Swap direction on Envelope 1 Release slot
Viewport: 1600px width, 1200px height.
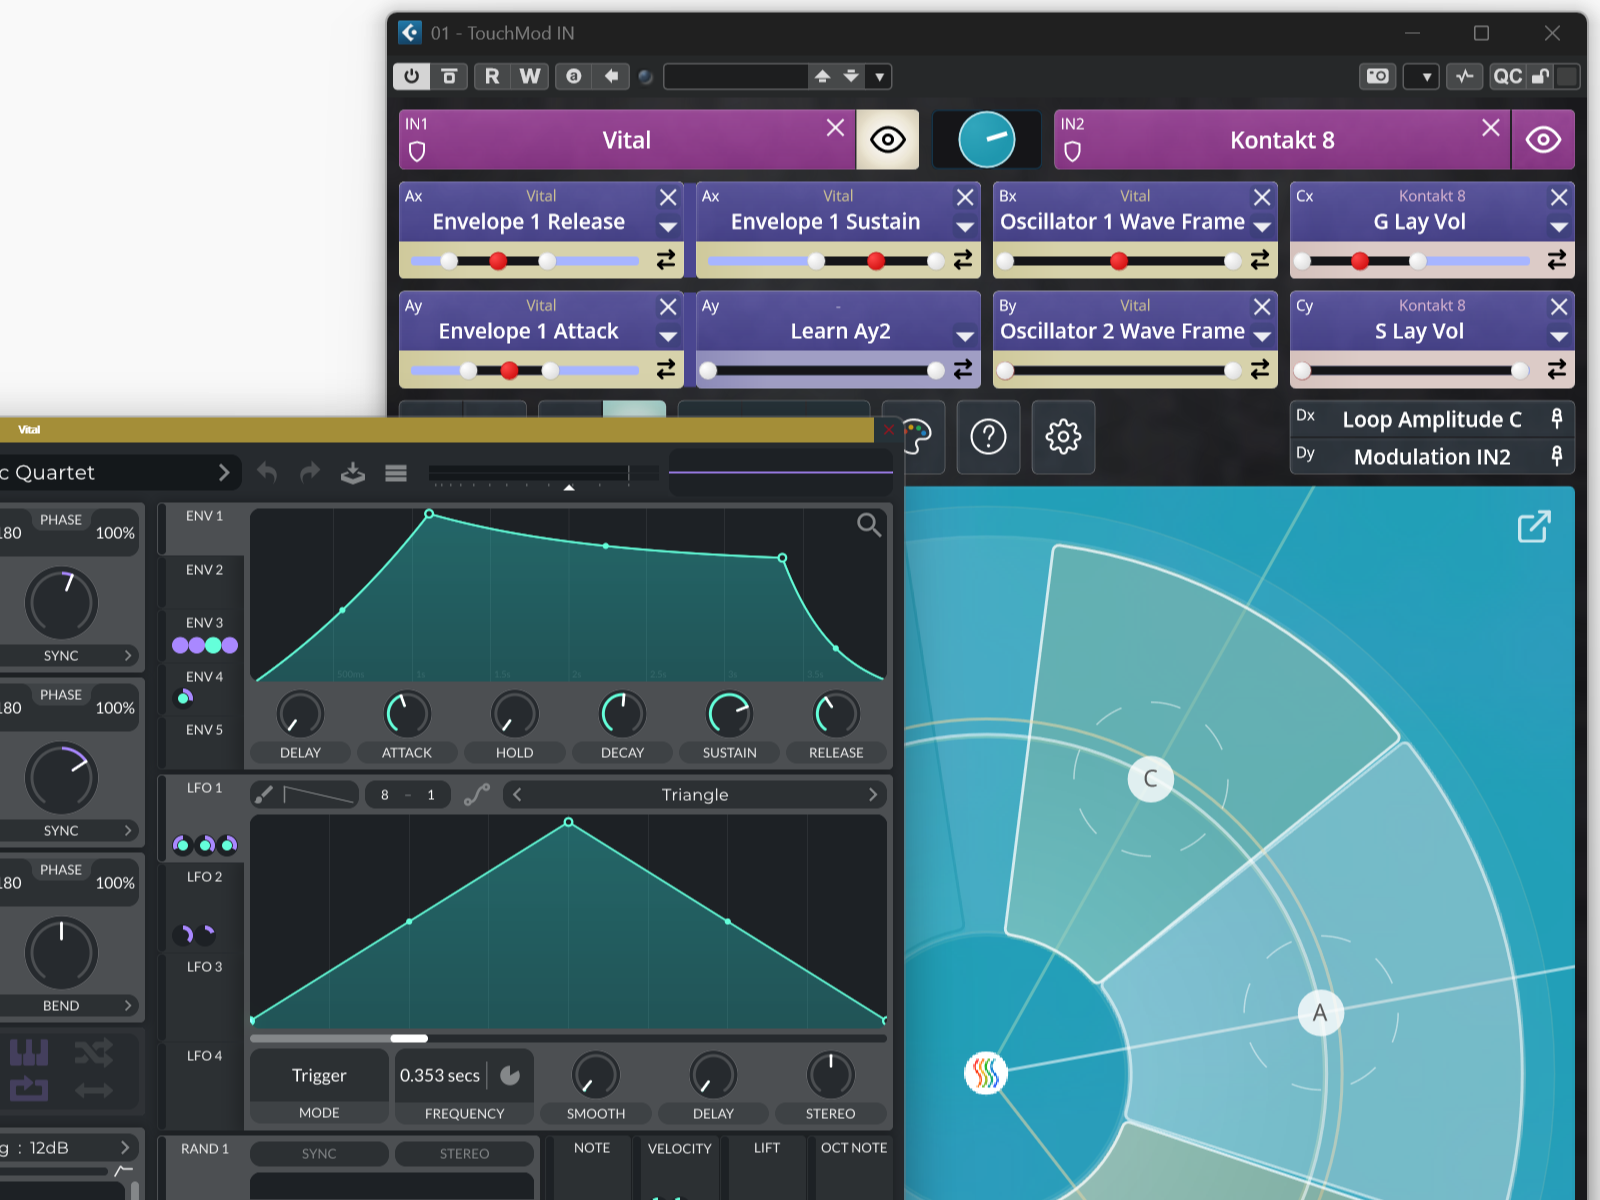tap(666, 260)
